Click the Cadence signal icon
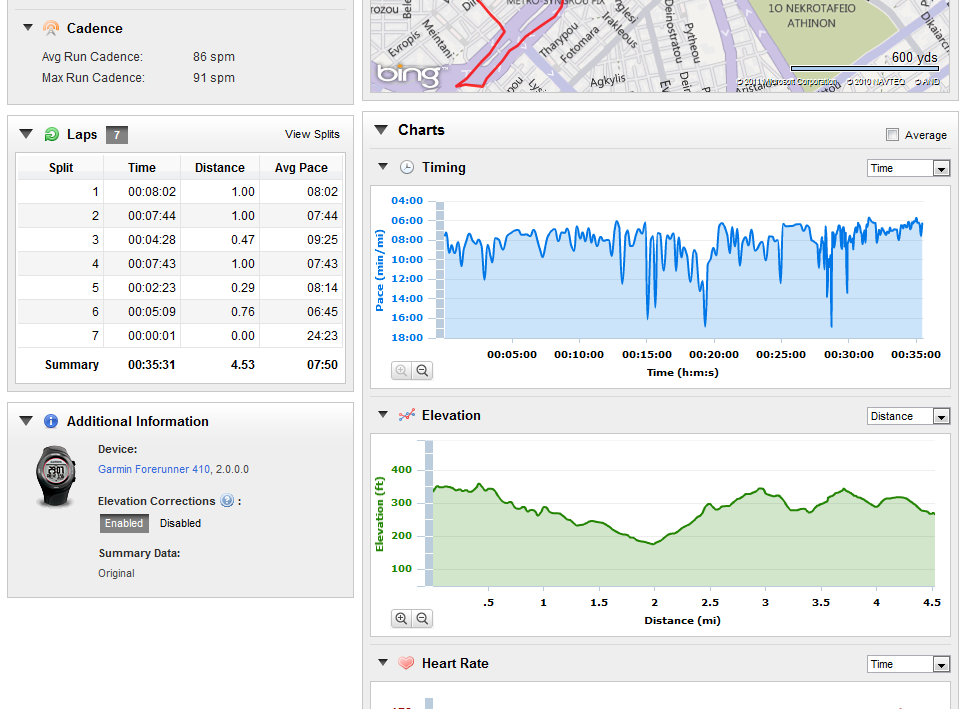 [51, 28]
